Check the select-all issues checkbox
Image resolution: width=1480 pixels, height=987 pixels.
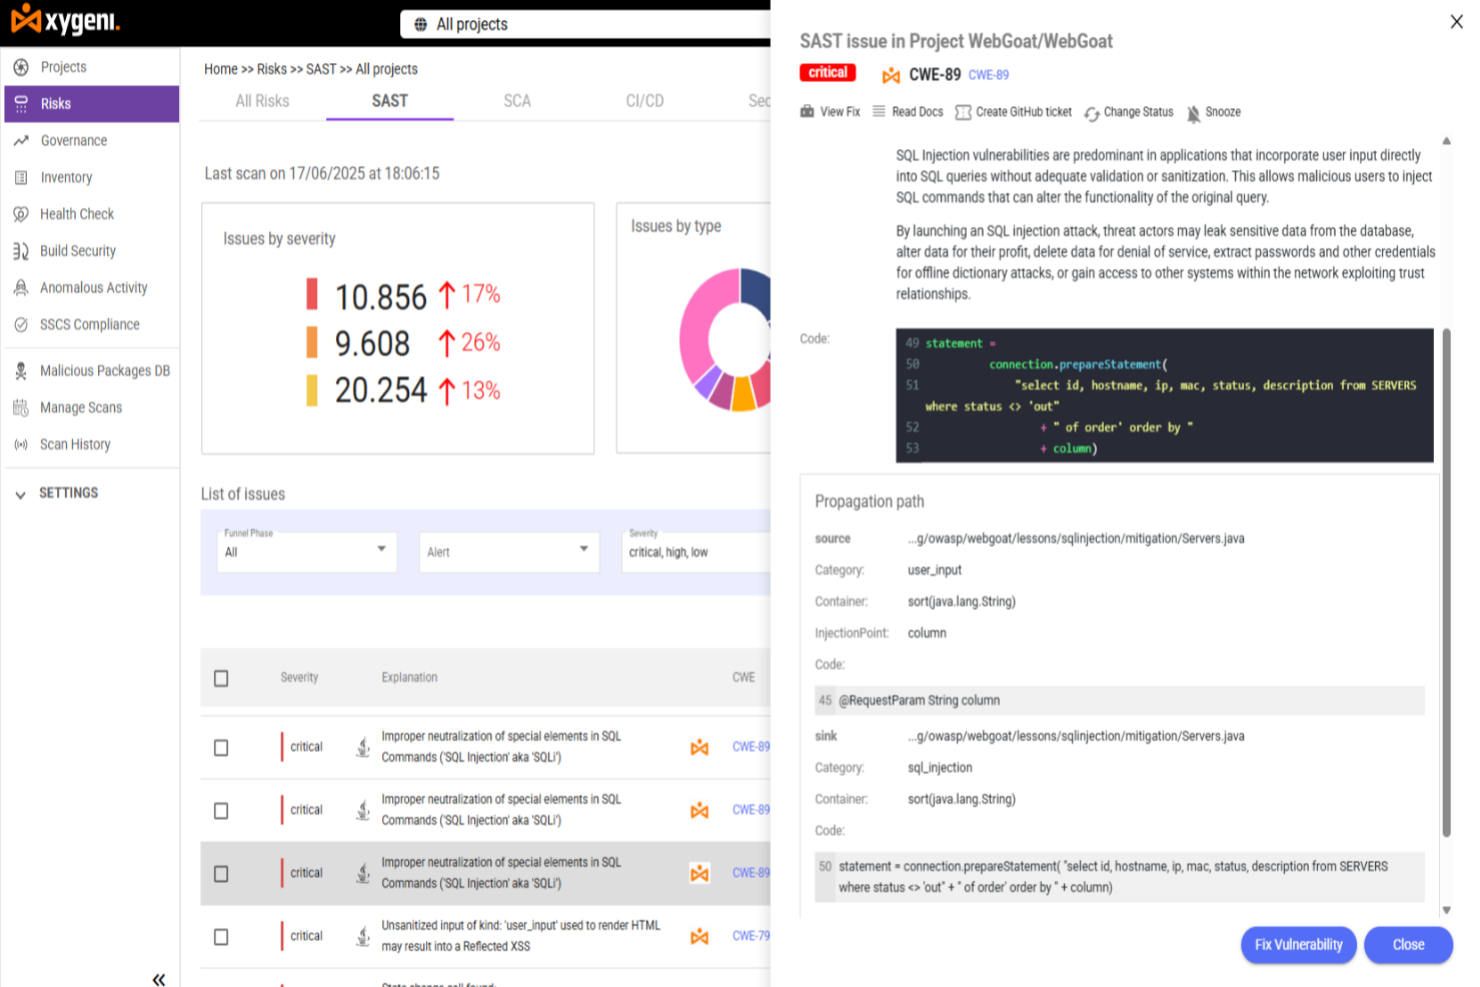tap(221, 678)
